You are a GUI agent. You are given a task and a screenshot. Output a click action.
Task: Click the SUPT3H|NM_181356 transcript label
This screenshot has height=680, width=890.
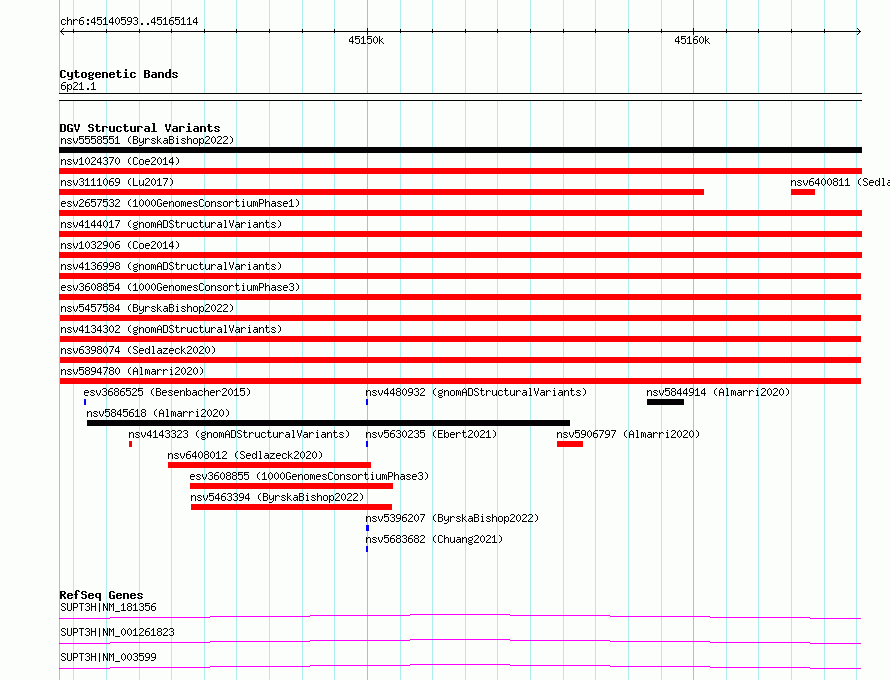108,607
